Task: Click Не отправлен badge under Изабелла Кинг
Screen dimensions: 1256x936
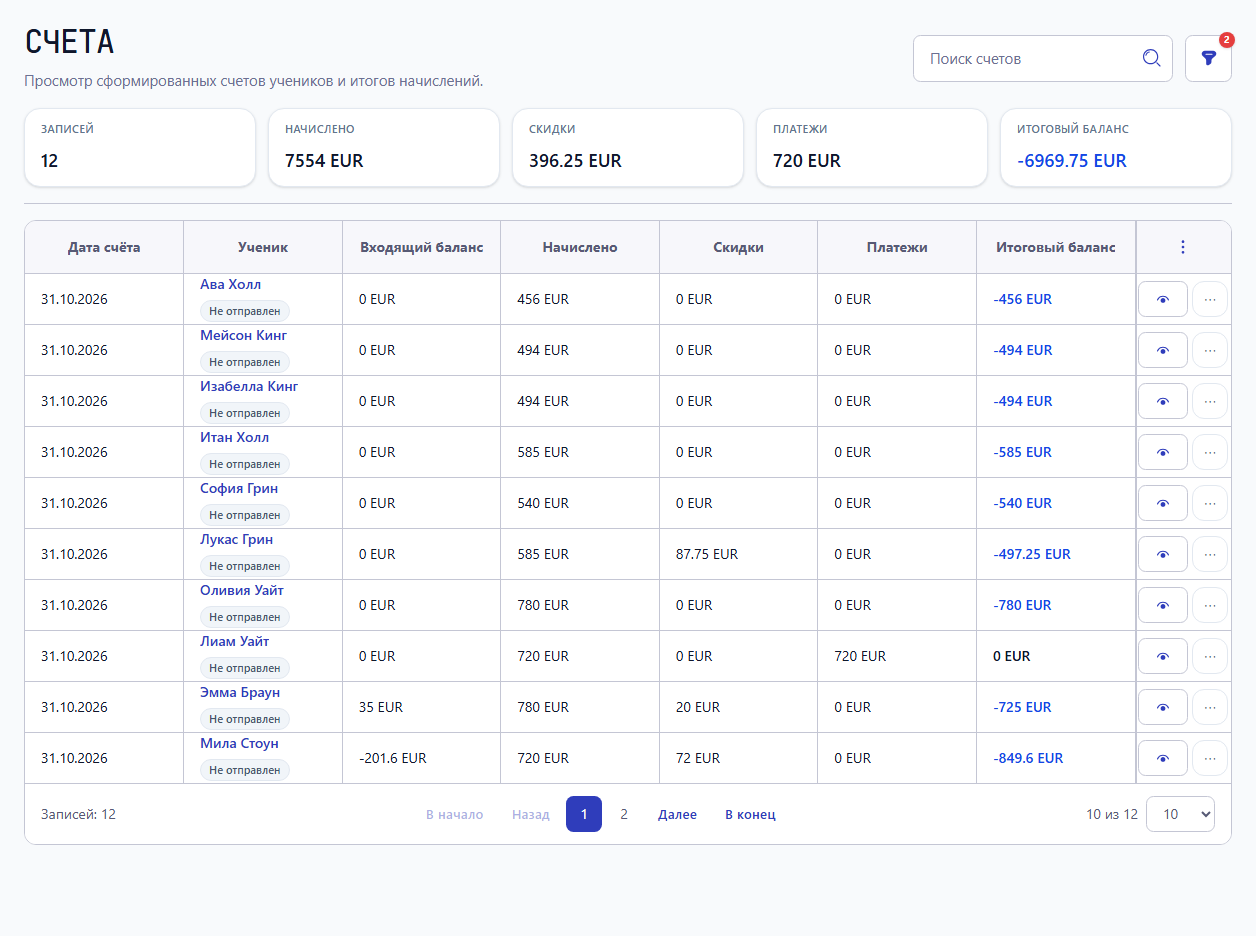Action: tap(245, 413)
